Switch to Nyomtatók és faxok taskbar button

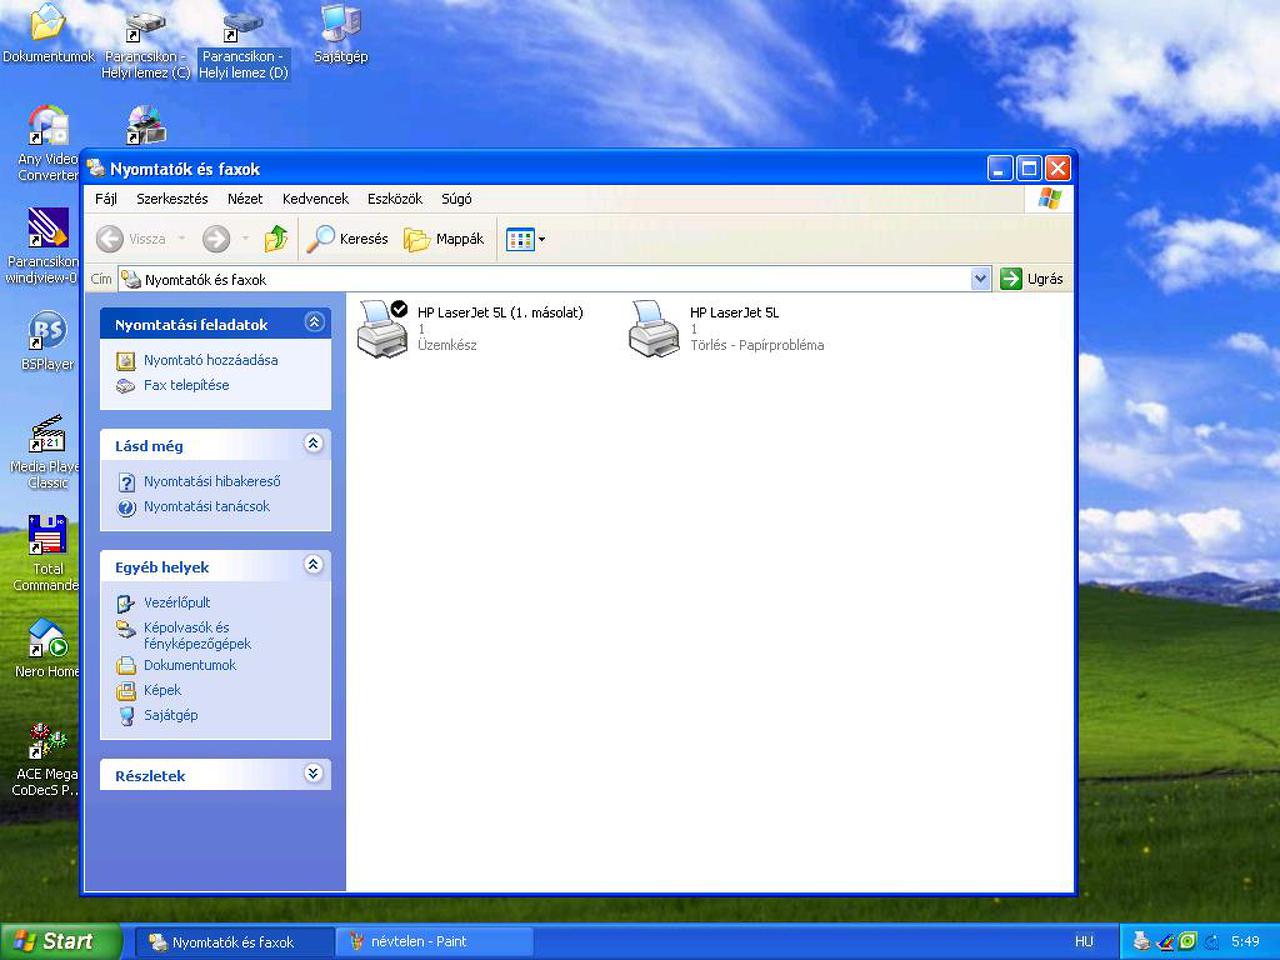(x=234, y=942)
